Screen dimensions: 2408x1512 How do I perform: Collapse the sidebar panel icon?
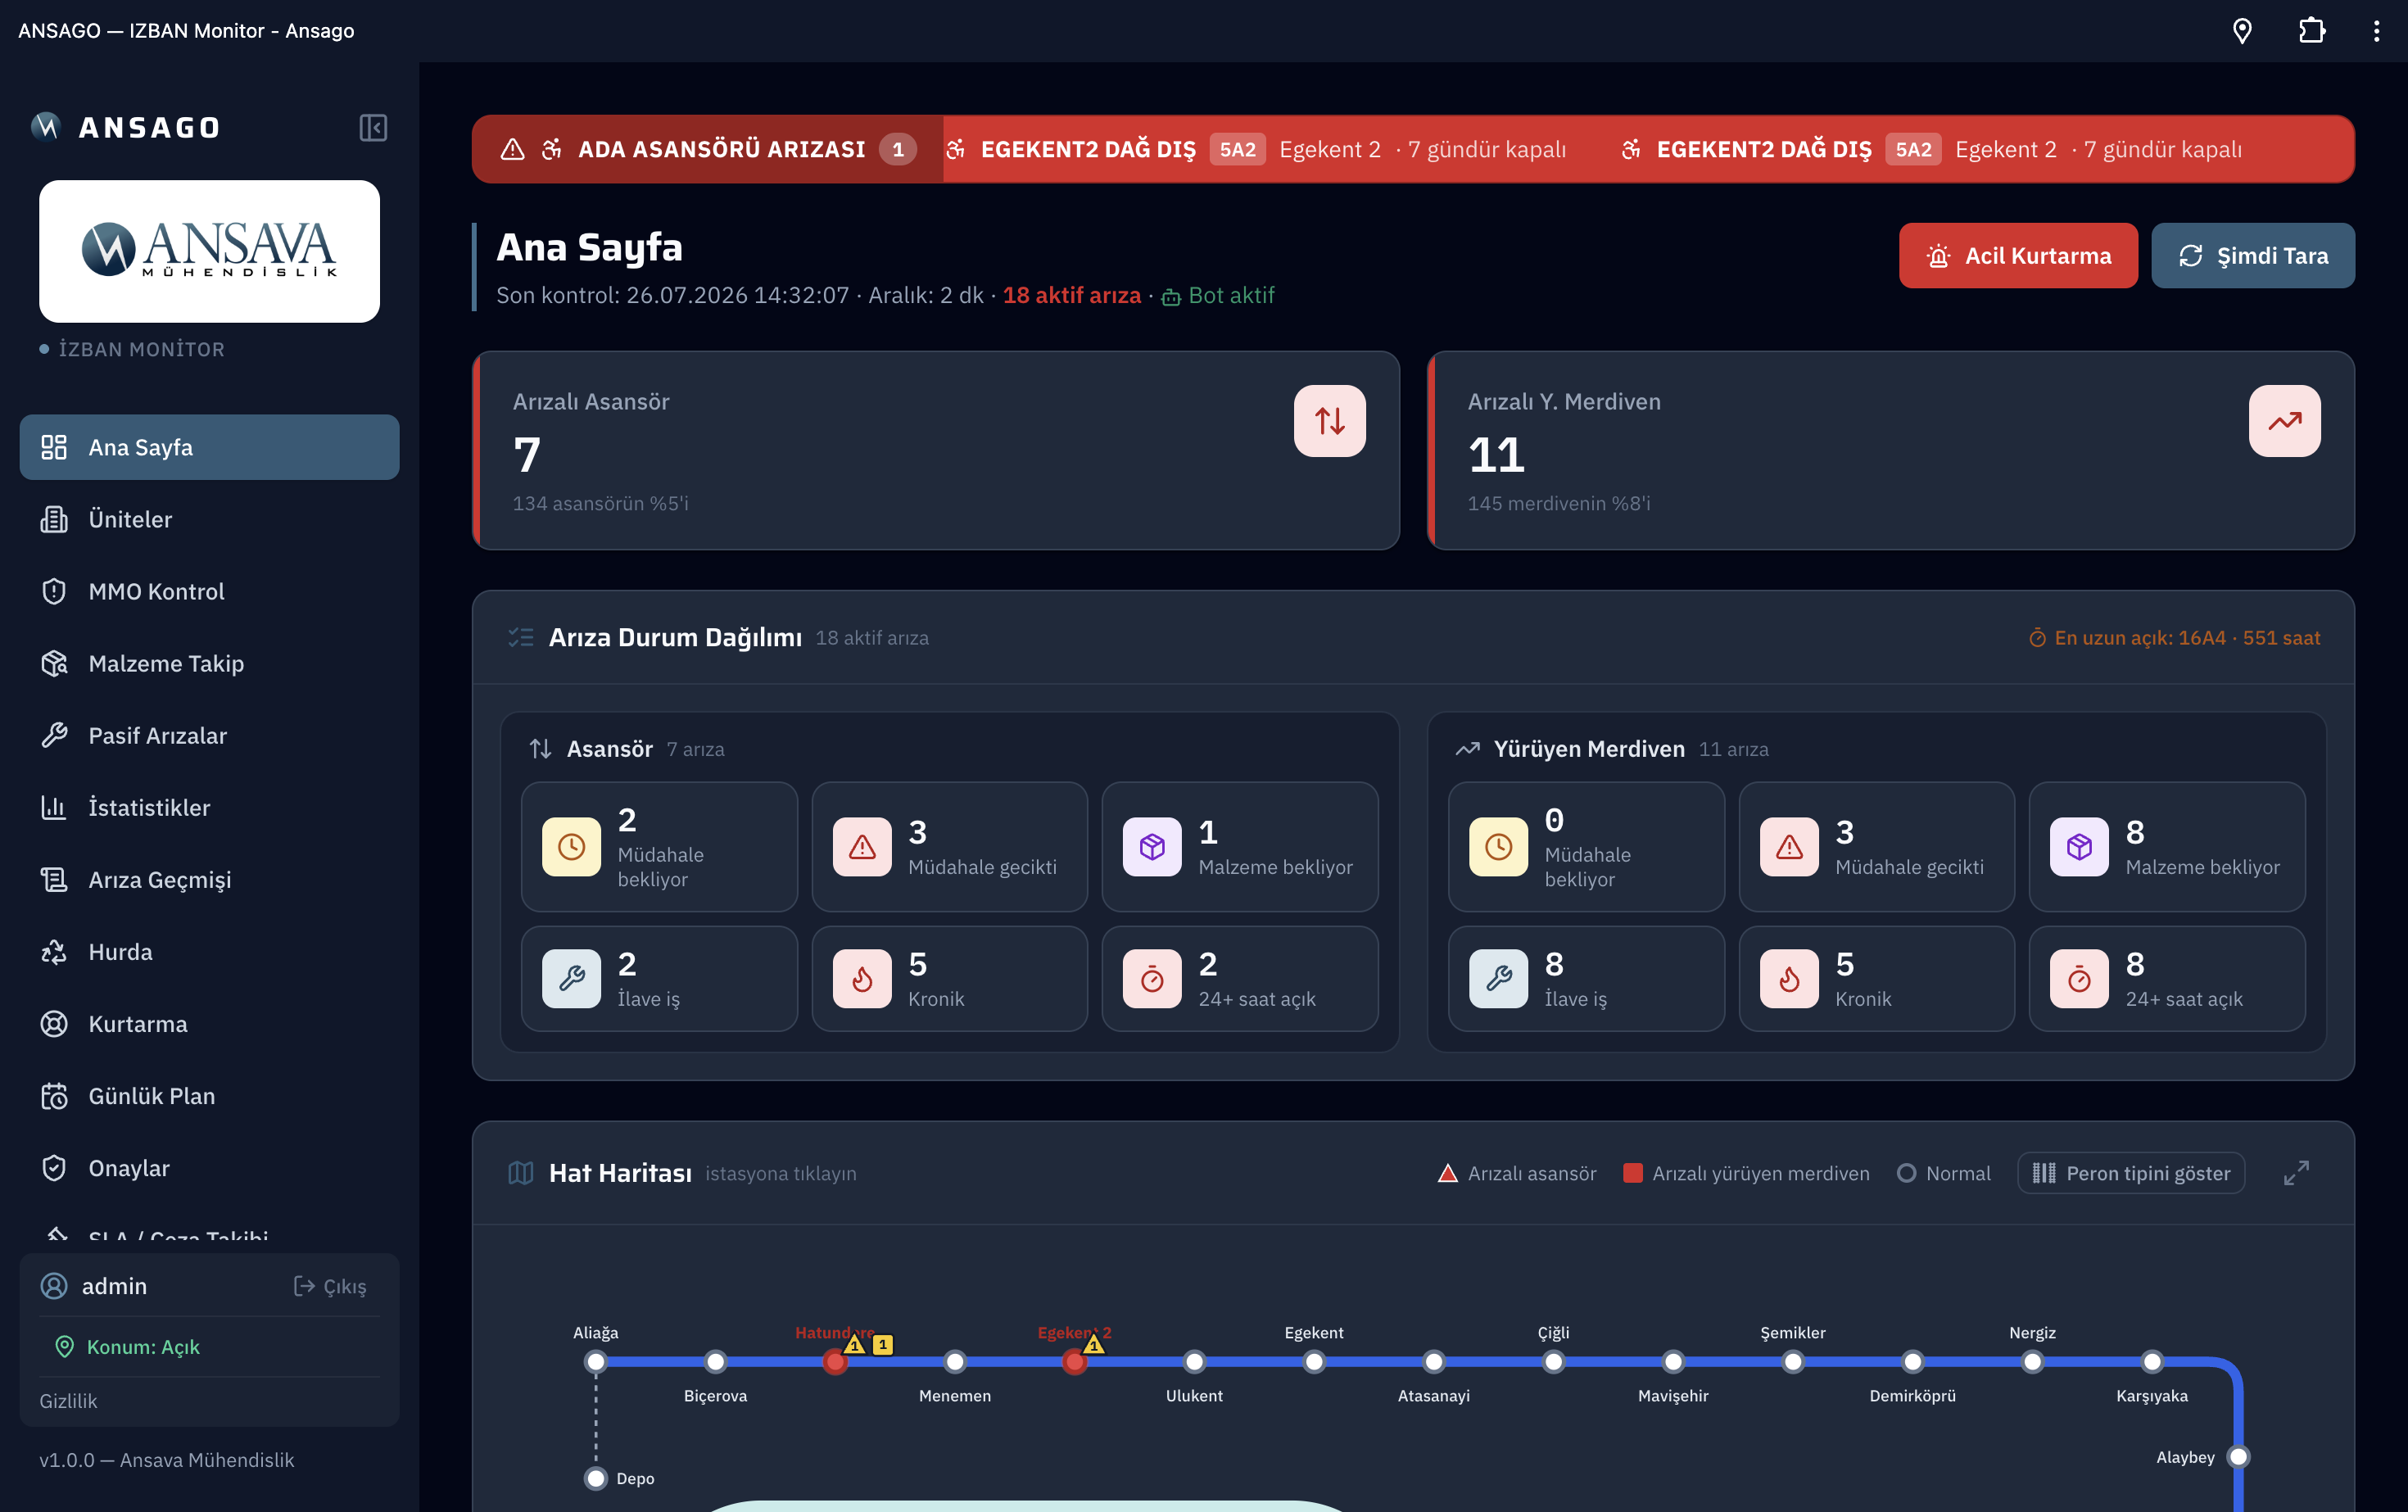[373, 127]
